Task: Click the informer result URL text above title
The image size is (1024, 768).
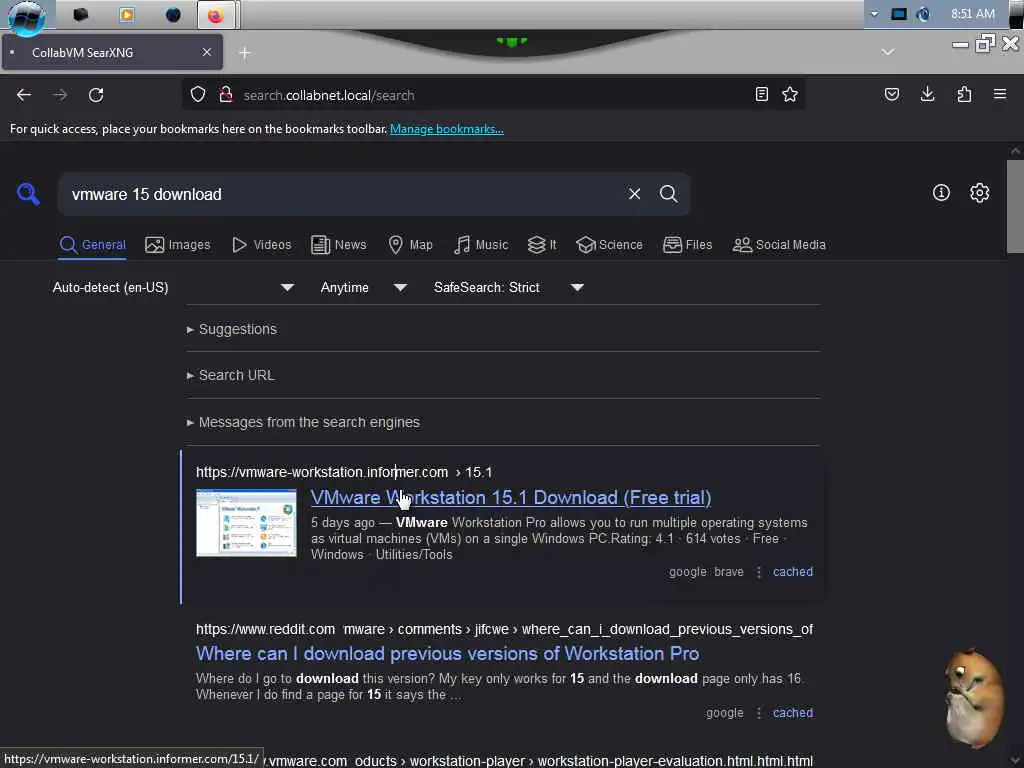Action: click(x=344, y=472)
